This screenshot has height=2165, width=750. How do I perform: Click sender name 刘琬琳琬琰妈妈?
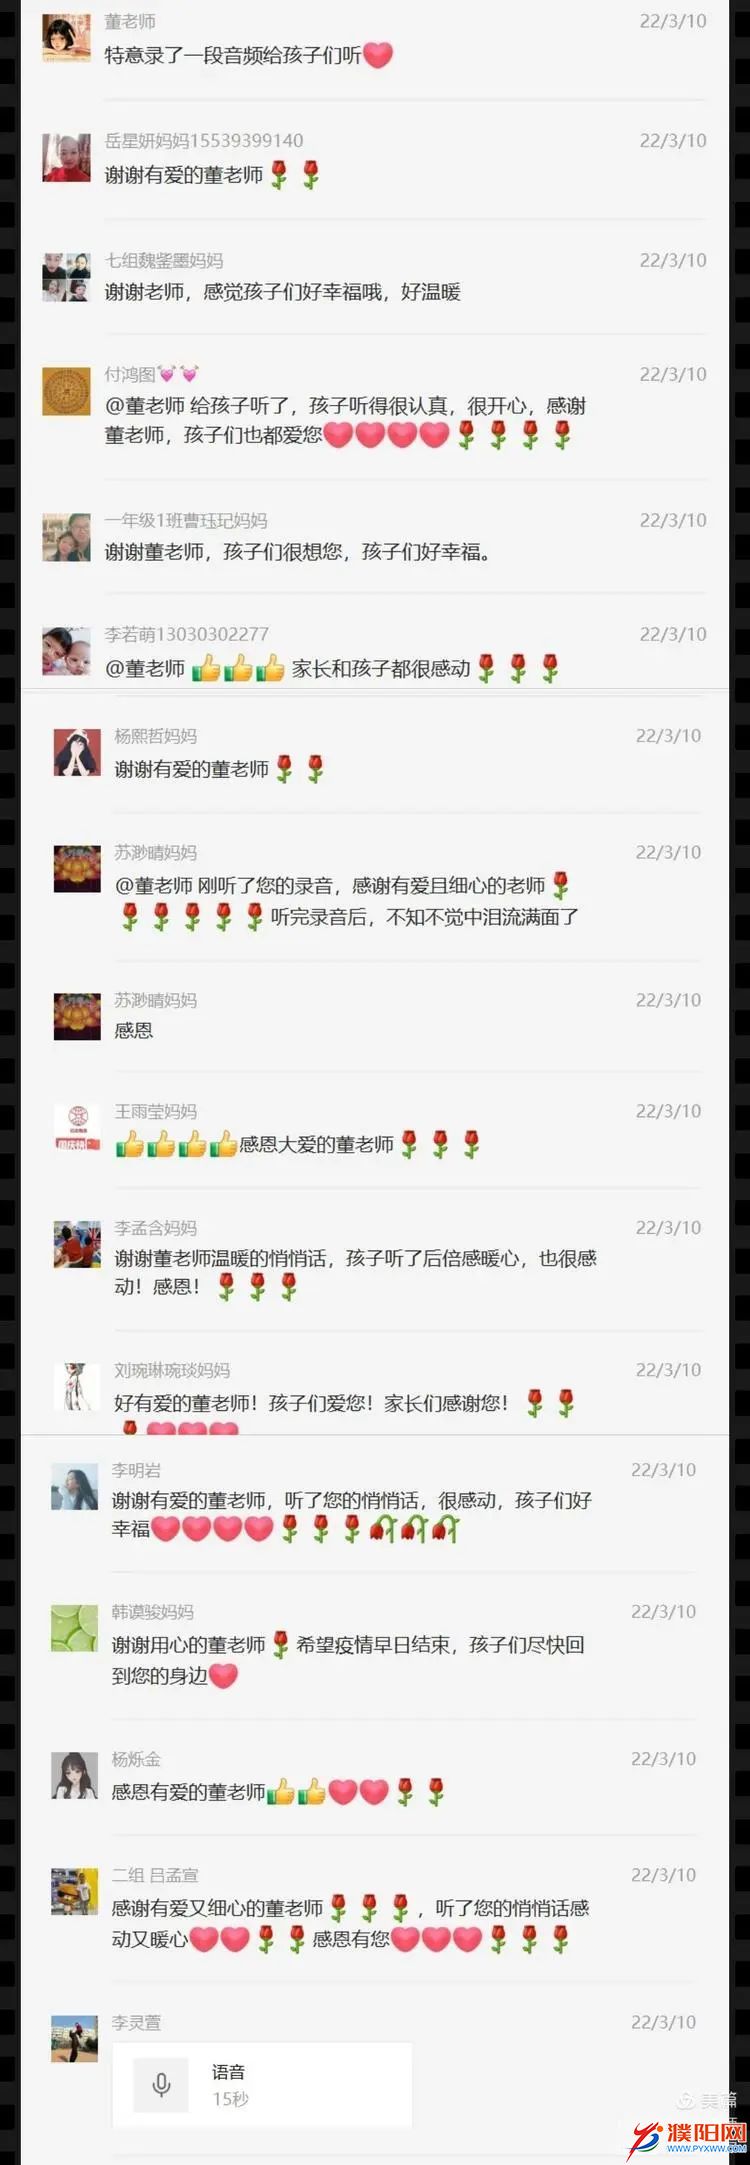click(x=172, y=1370)
